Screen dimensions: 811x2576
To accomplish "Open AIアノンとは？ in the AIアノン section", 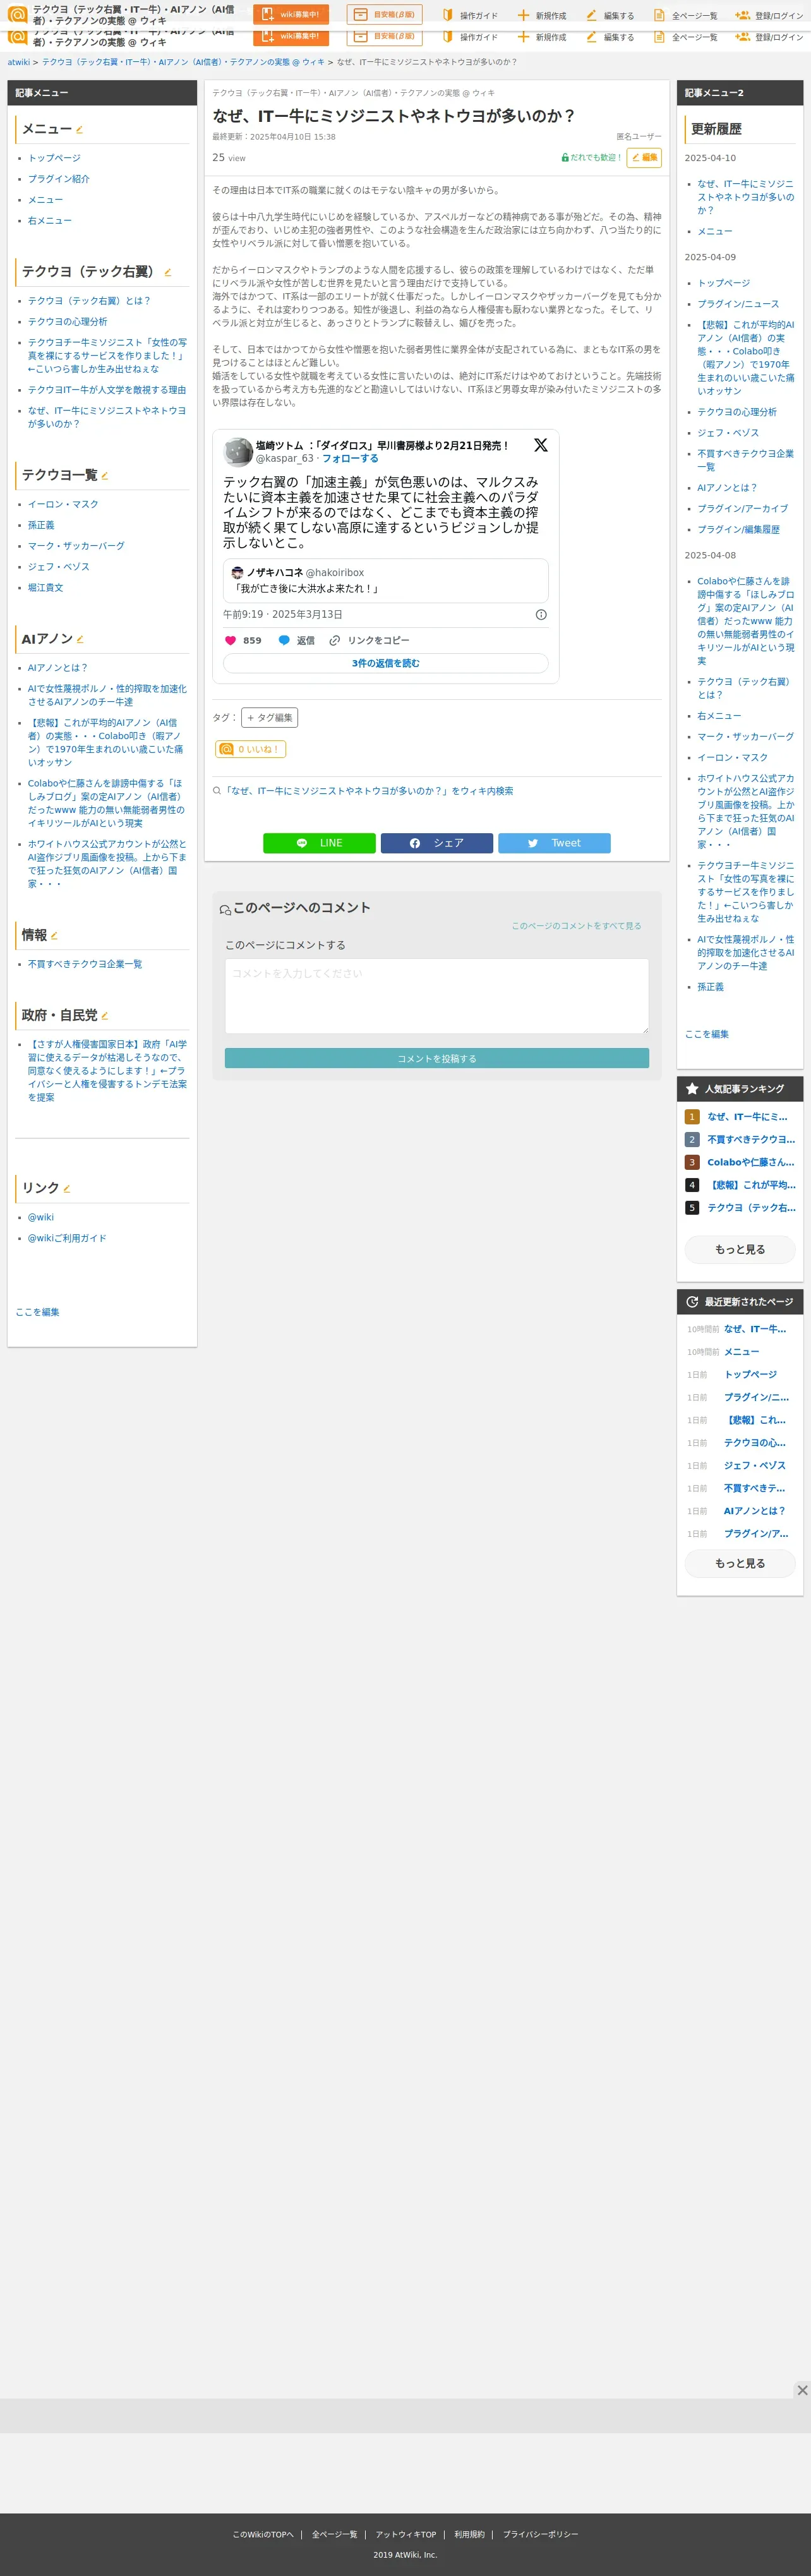I will pyautogui.click(x=57, y=668).
